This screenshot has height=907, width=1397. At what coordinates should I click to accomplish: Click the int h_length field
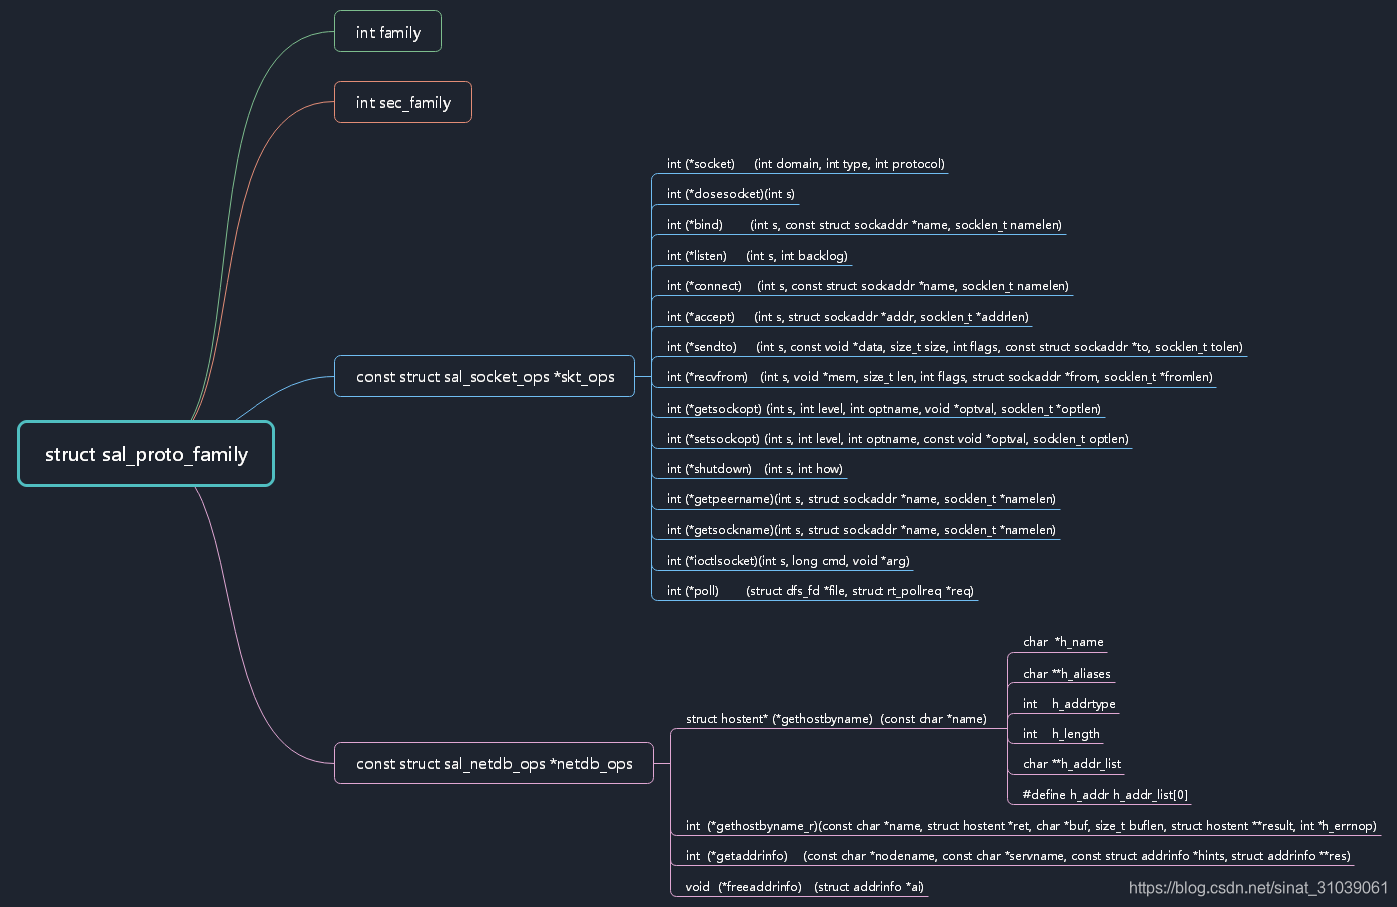pos(1061,734)
